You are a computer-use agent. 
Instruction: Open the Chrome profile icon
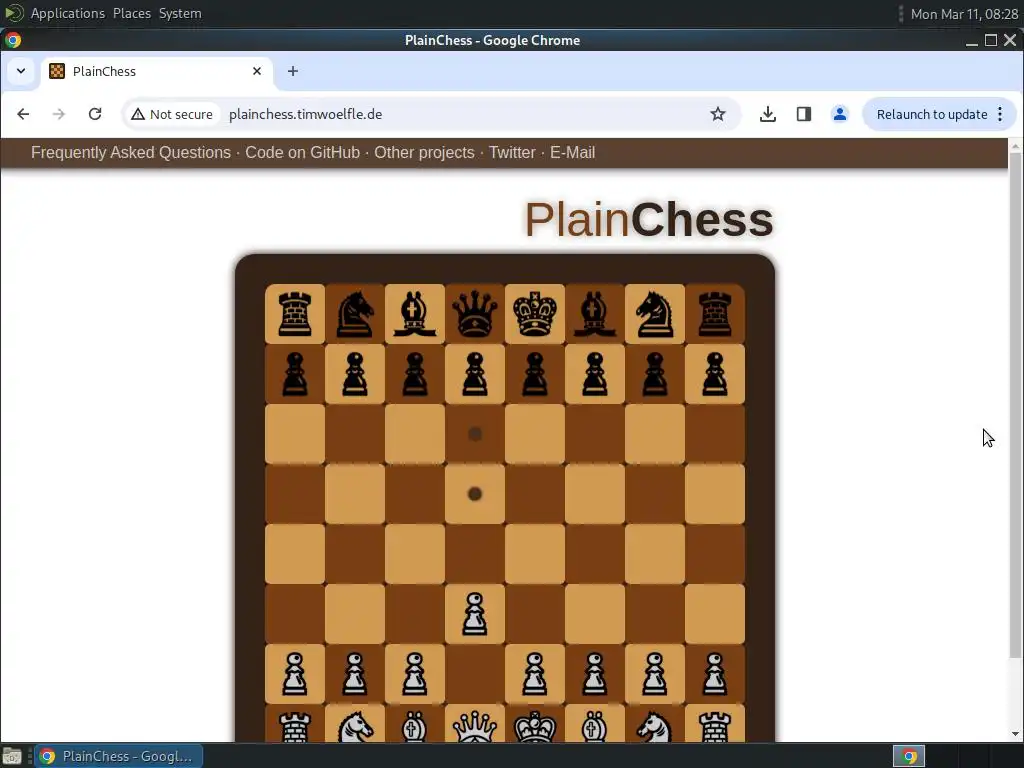840,114
